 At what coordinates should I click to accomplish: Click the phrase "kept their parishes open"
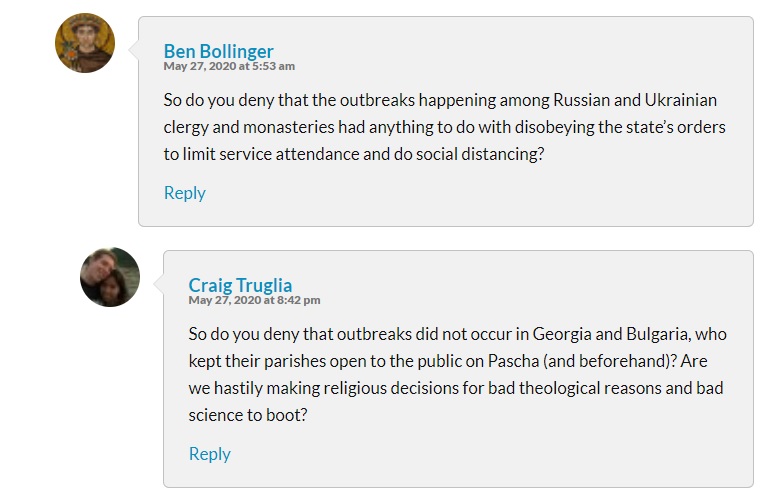click(282, 361)
